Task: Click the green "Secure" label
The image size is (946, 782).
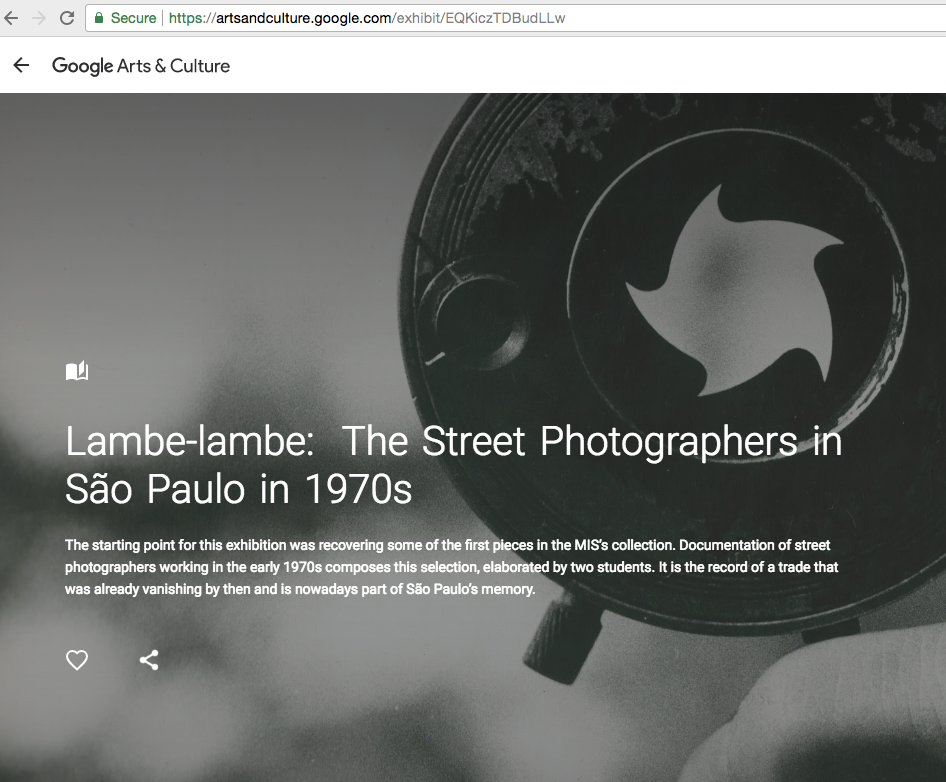Action: (x=133, y=18)
